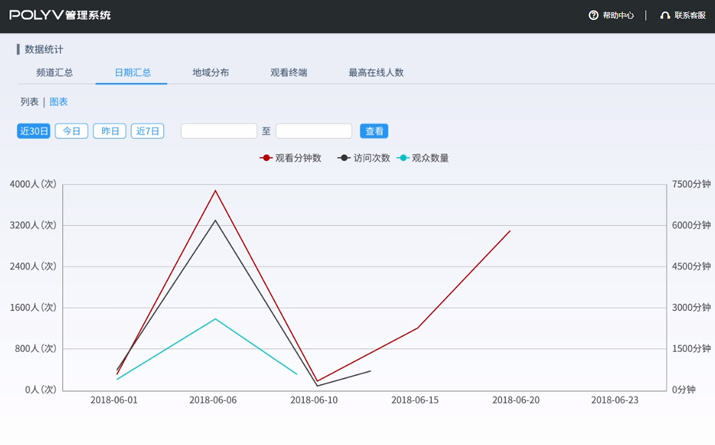Select the 近30日 date range
This screenshot has width=715, height=445.
pos(34,131)
